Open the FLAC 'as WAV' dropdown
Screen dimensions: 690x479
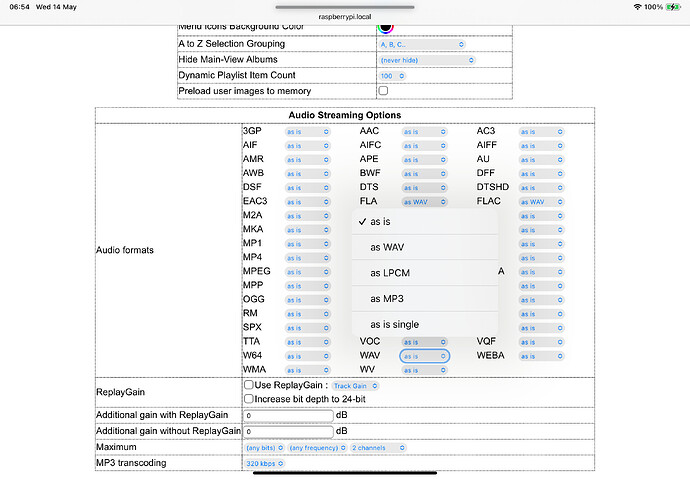(x=541, y=202)
